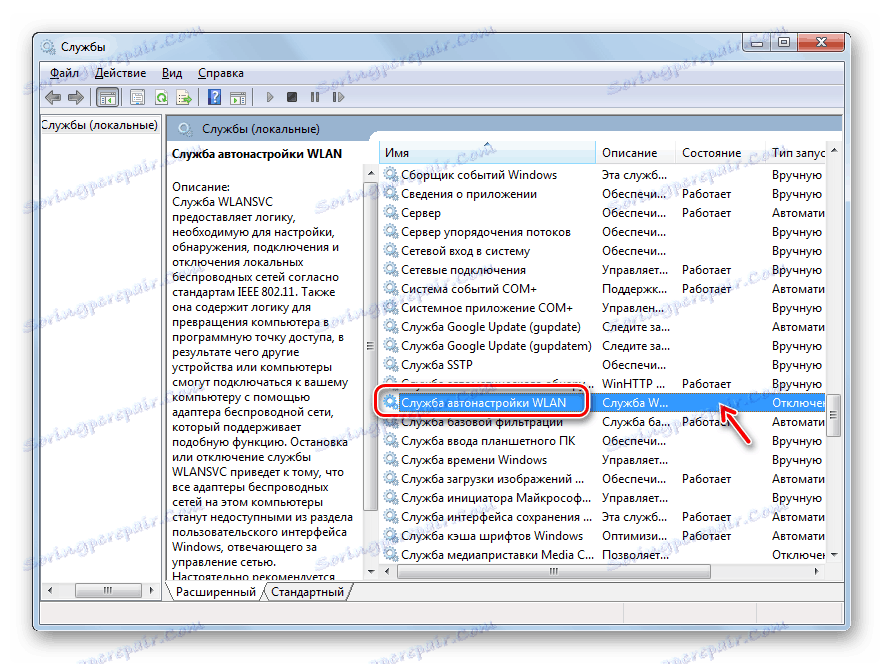
Task: Open the Вид menu
Action: coord(172,73)
